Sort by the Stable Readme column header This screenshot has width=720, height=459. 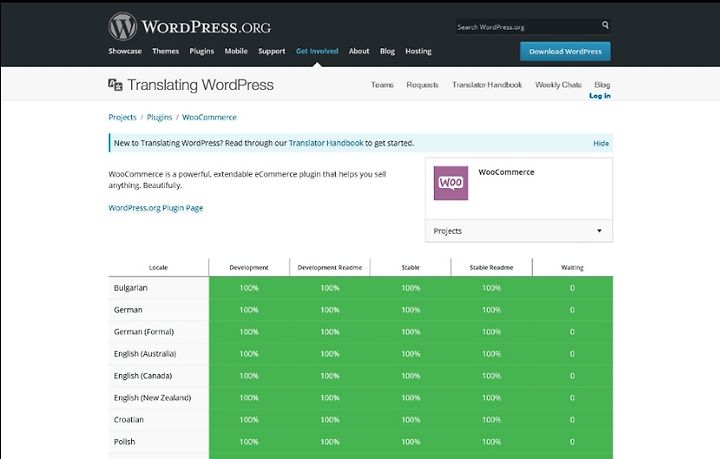(x=491, y=267)
